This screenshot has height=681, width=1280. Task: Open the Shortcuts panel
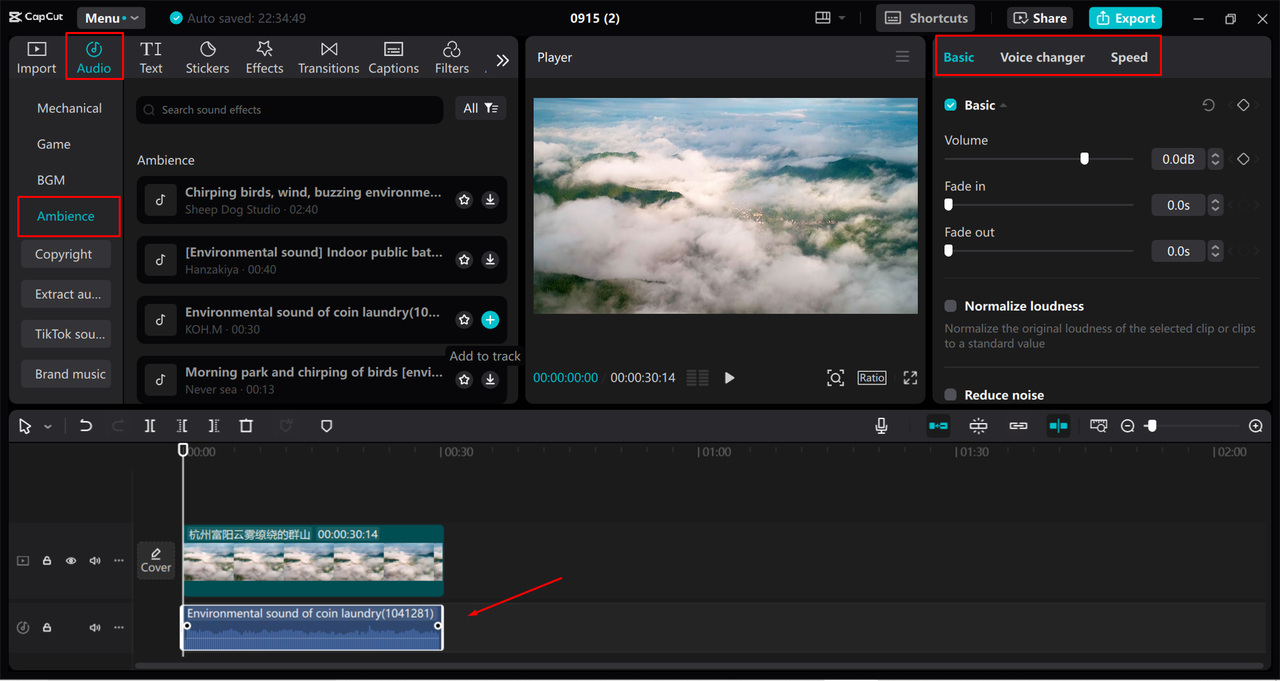[925, 18]
